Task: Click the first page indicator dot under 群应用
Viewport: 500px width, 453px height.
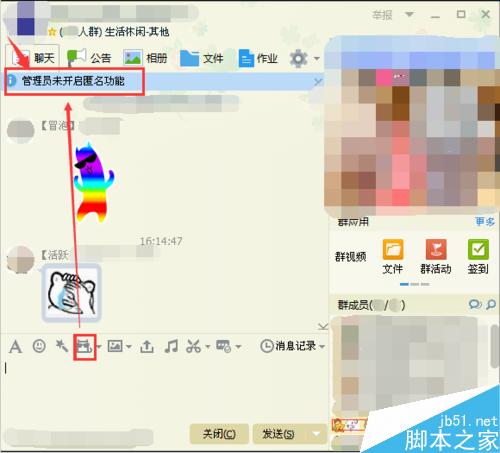Action: click(404, 284)
